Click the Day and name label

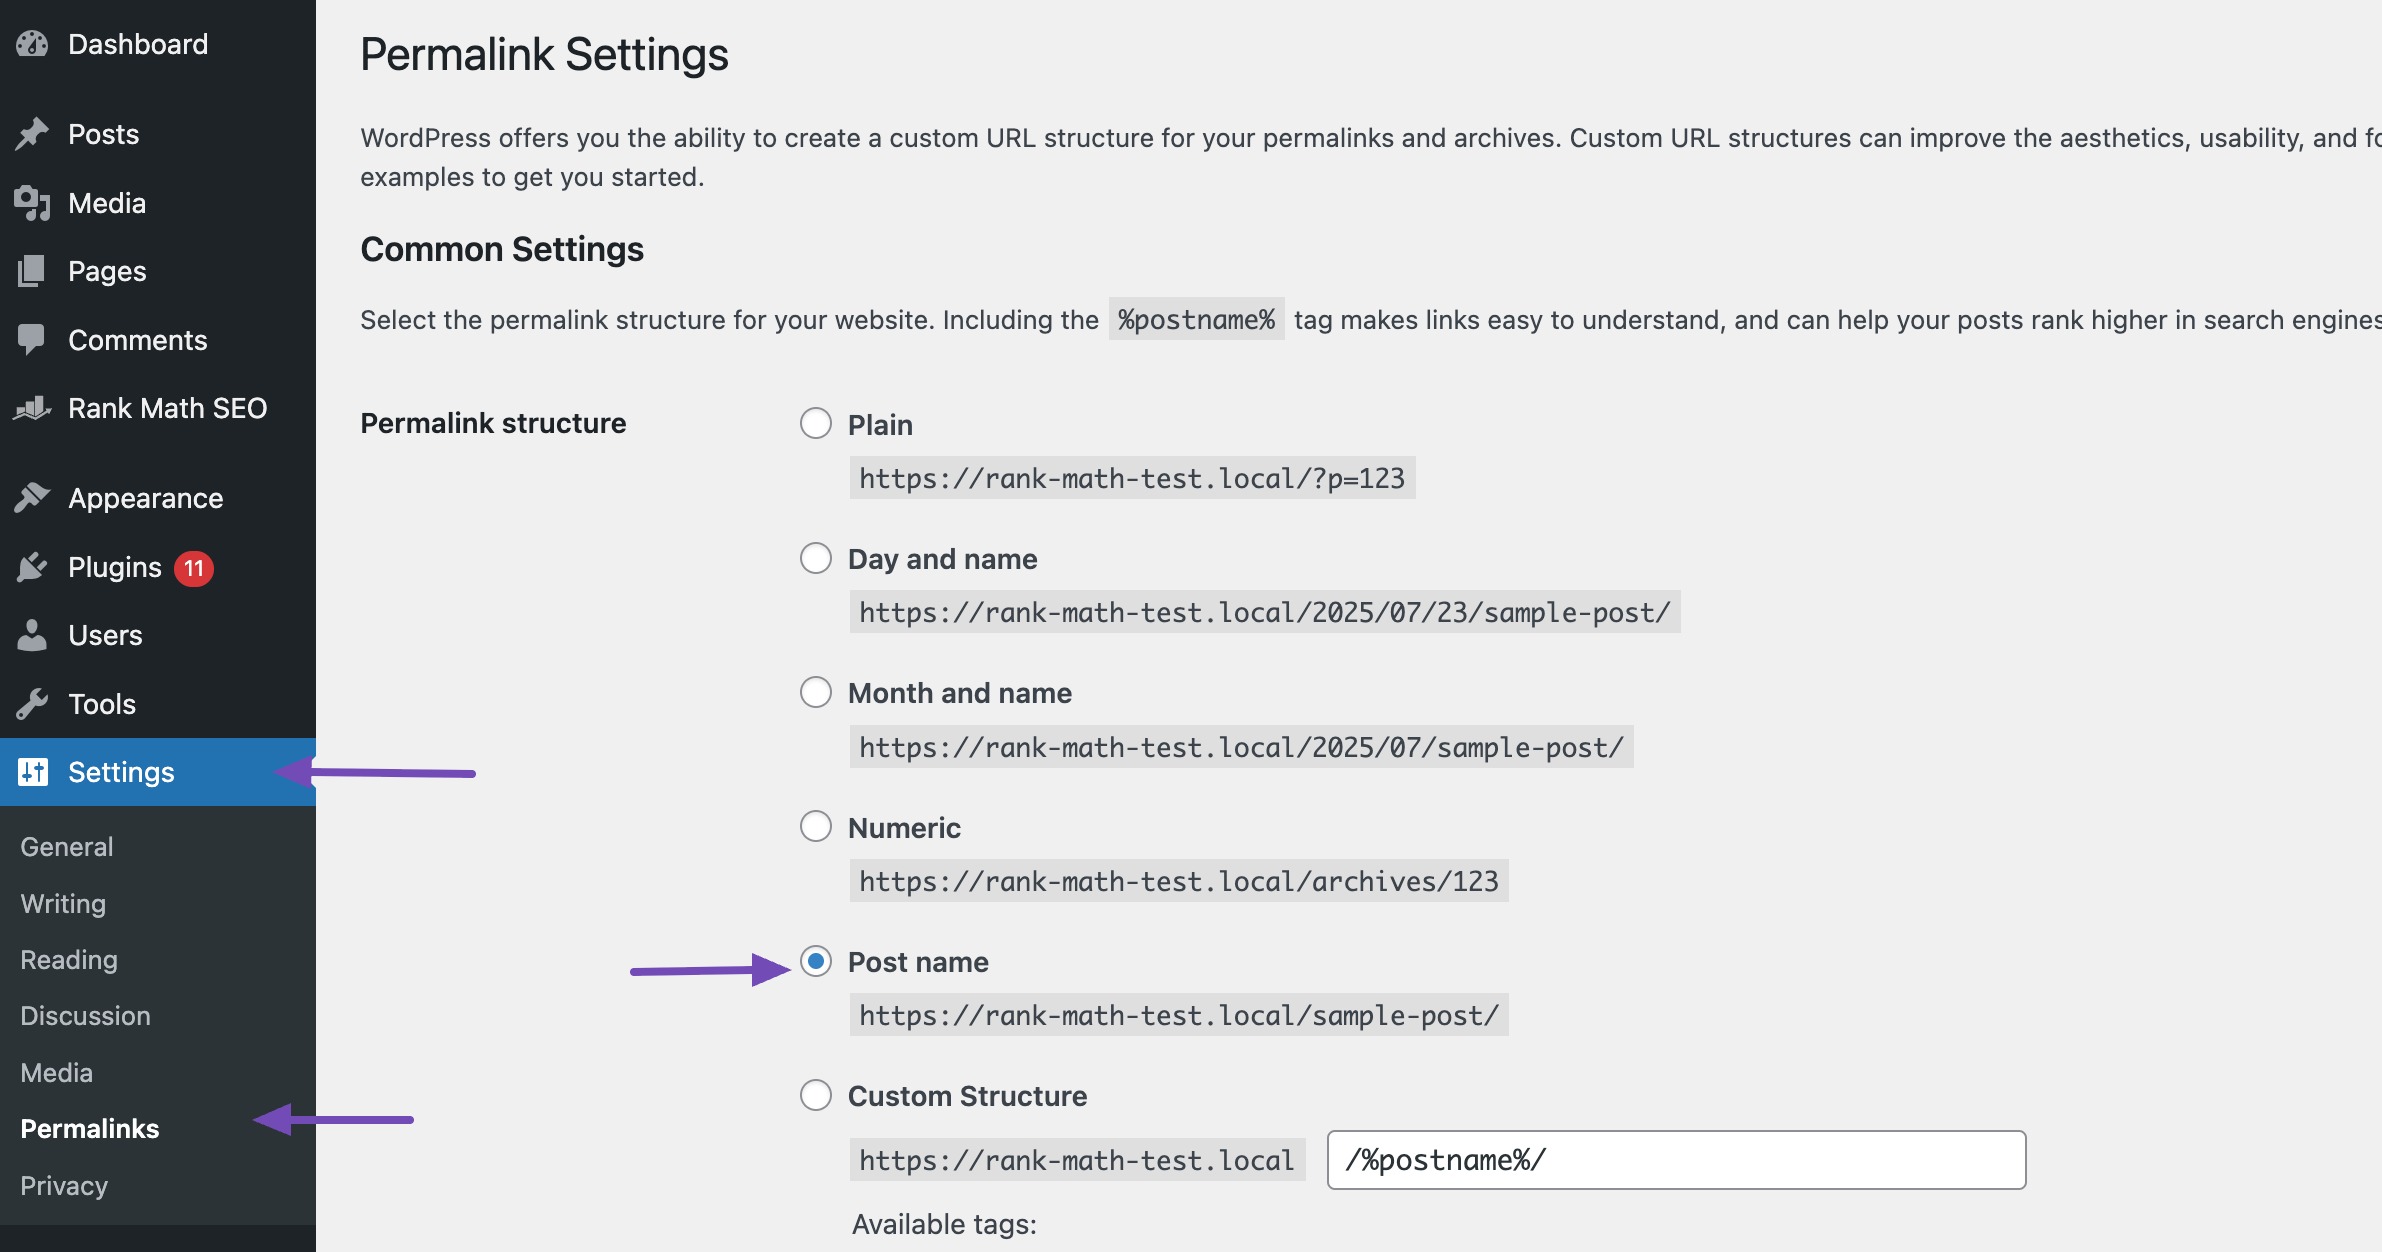(942, 559)
